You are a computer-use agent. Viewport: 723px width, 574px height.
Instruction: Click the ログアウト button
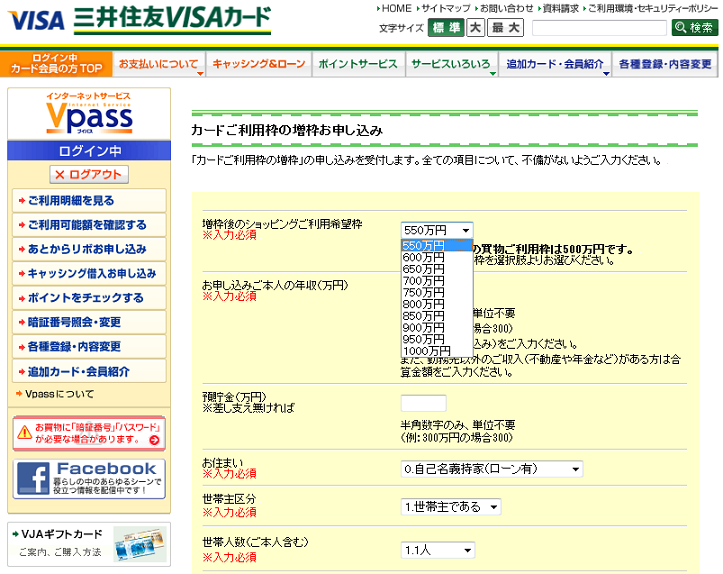89,174
